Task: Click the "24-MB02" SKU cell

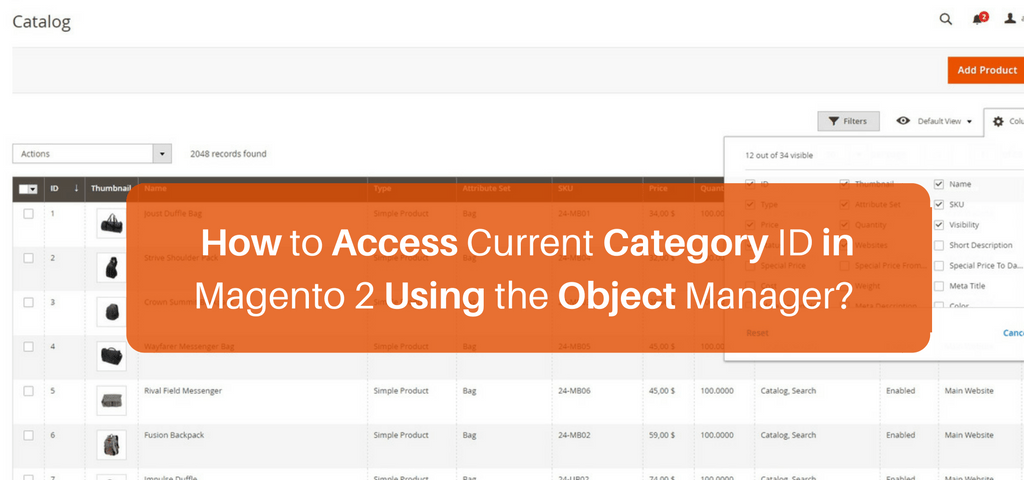Action: coord(574,435)
